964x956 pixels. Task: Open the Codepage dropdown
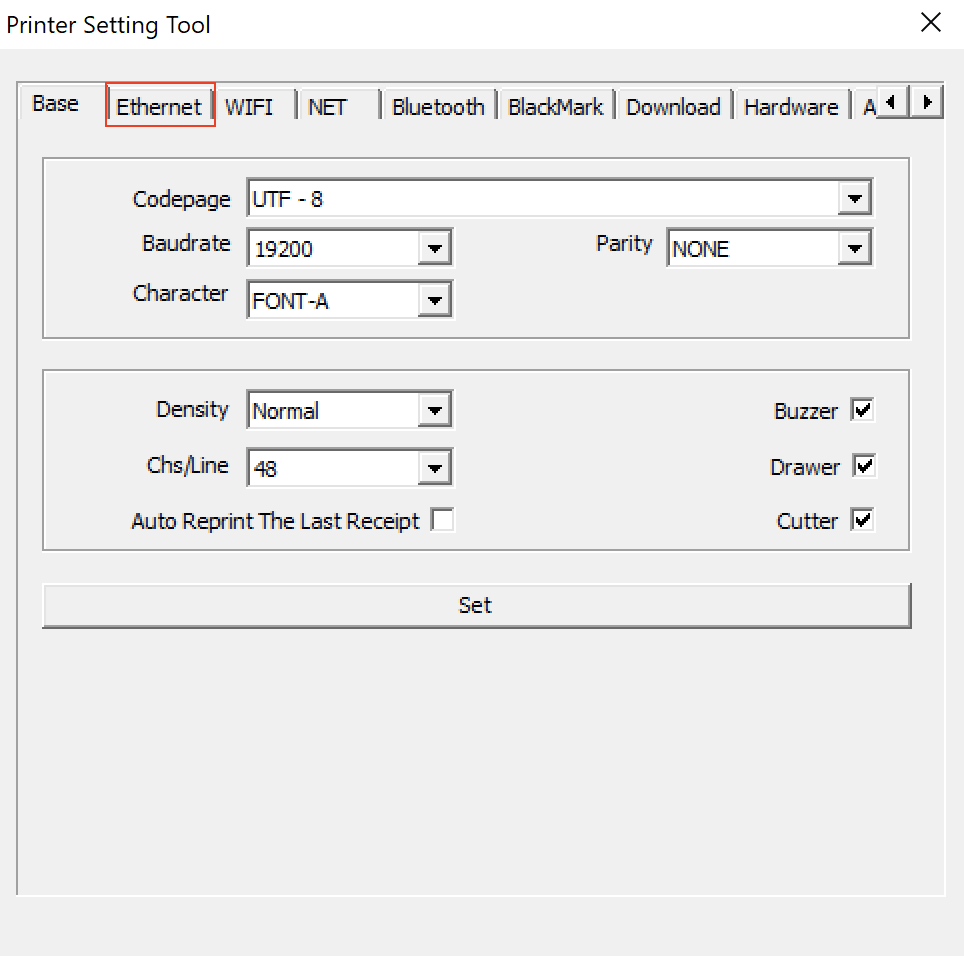[x=854, y=199]
